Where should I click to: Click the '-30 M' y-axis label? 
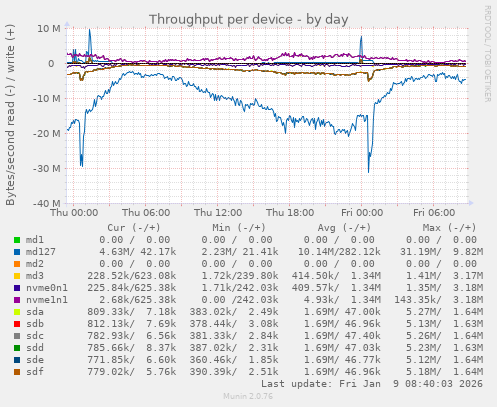(x=46, y=169)
